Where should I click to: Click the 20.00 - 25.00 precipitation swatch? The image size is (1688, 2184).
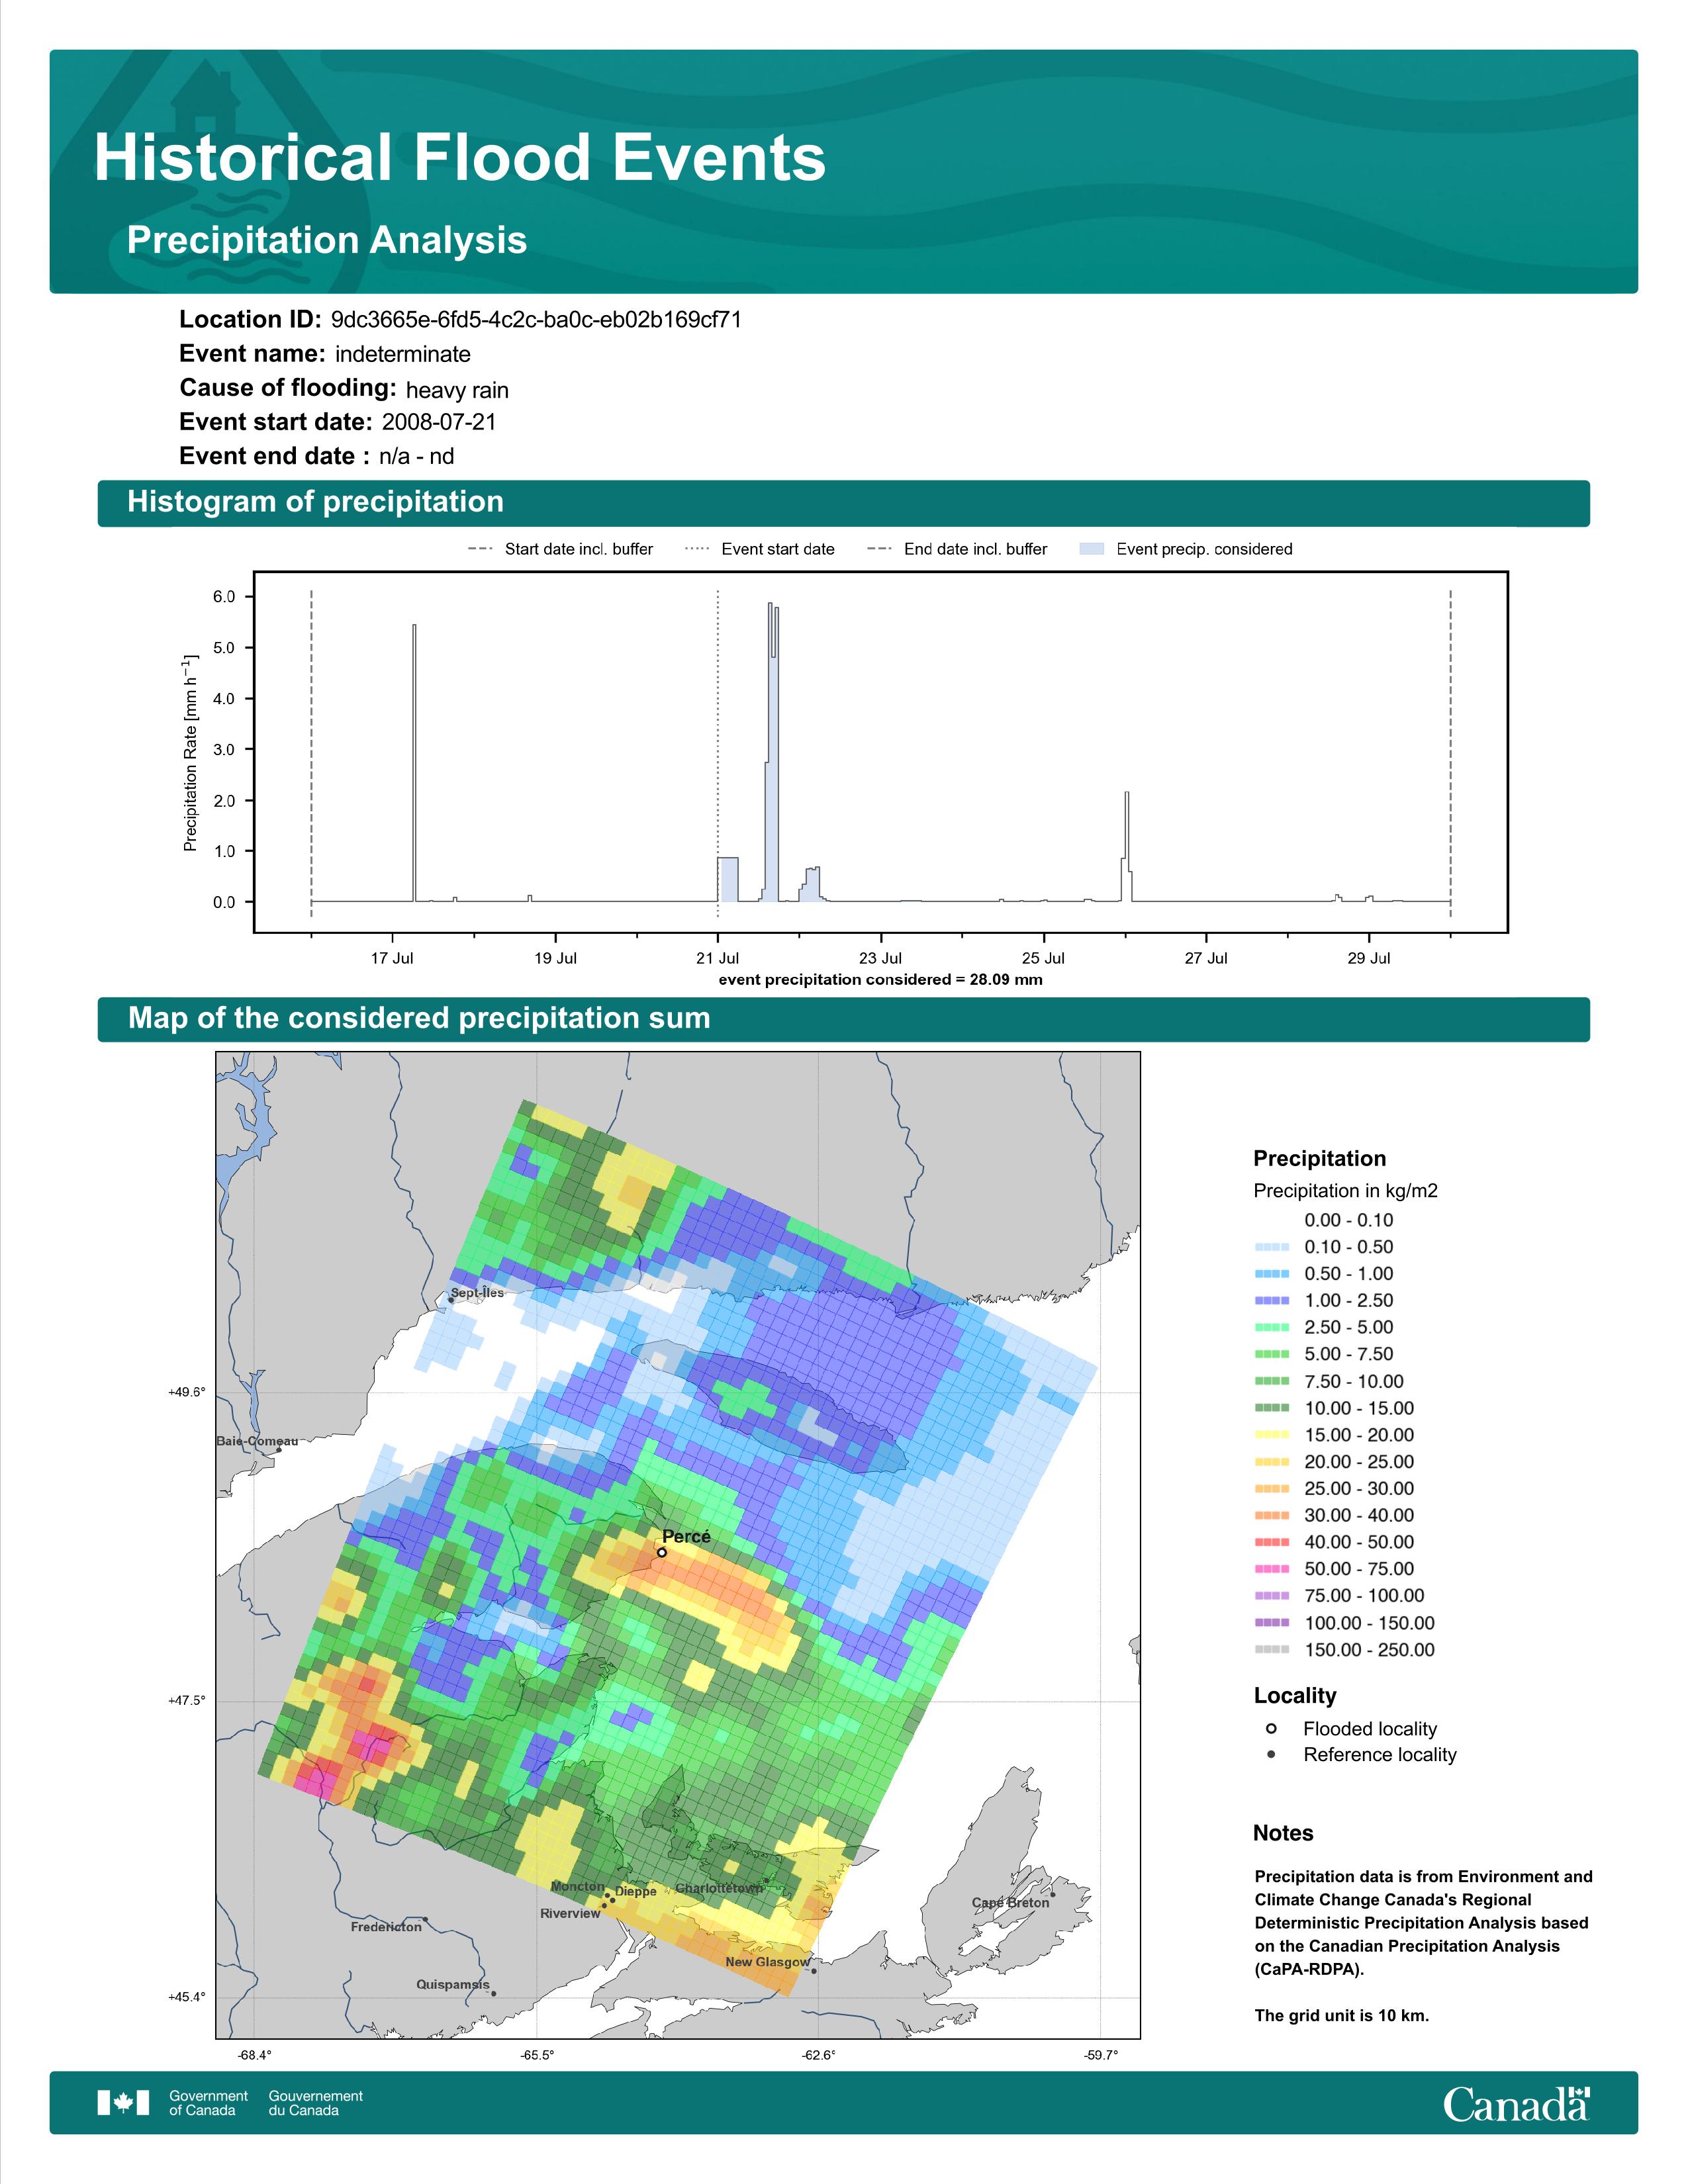click(x=1272, y=1462)
